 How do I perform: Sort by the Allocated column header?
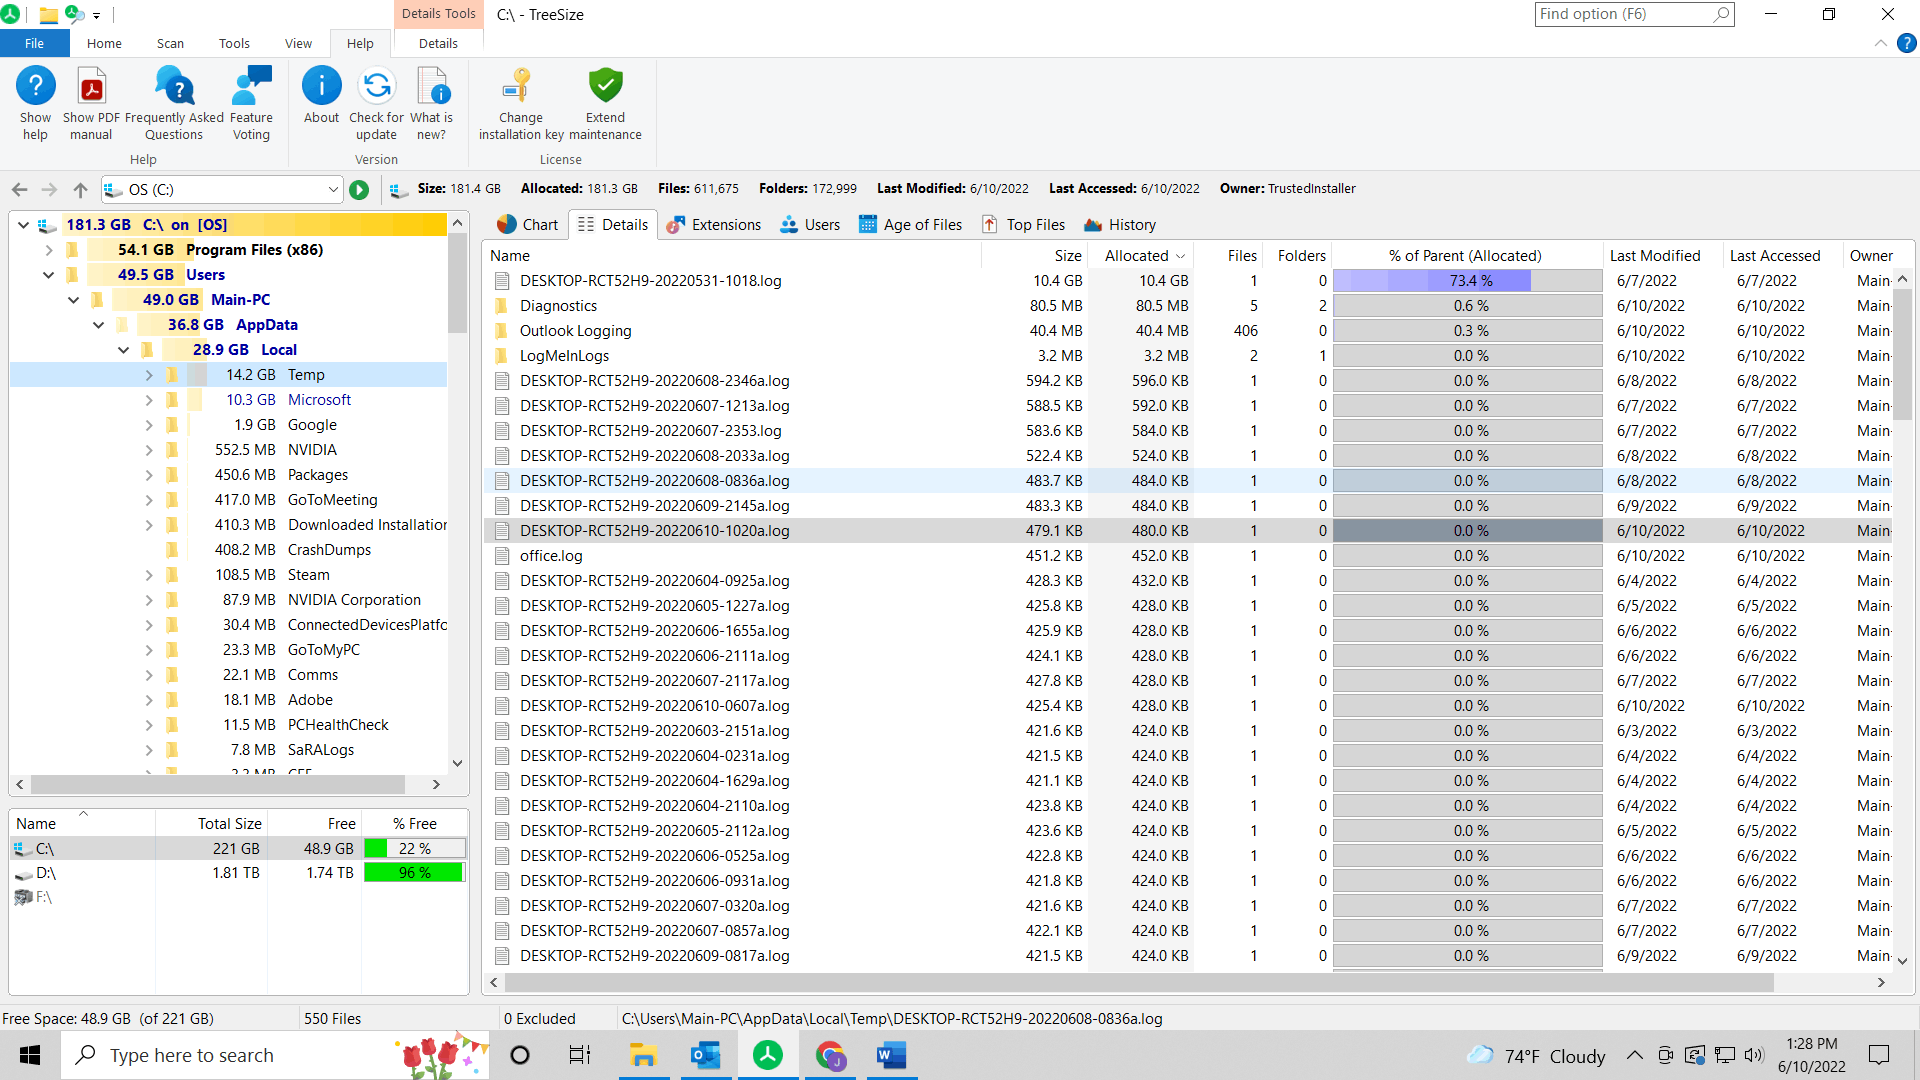tap(1136, 256)
